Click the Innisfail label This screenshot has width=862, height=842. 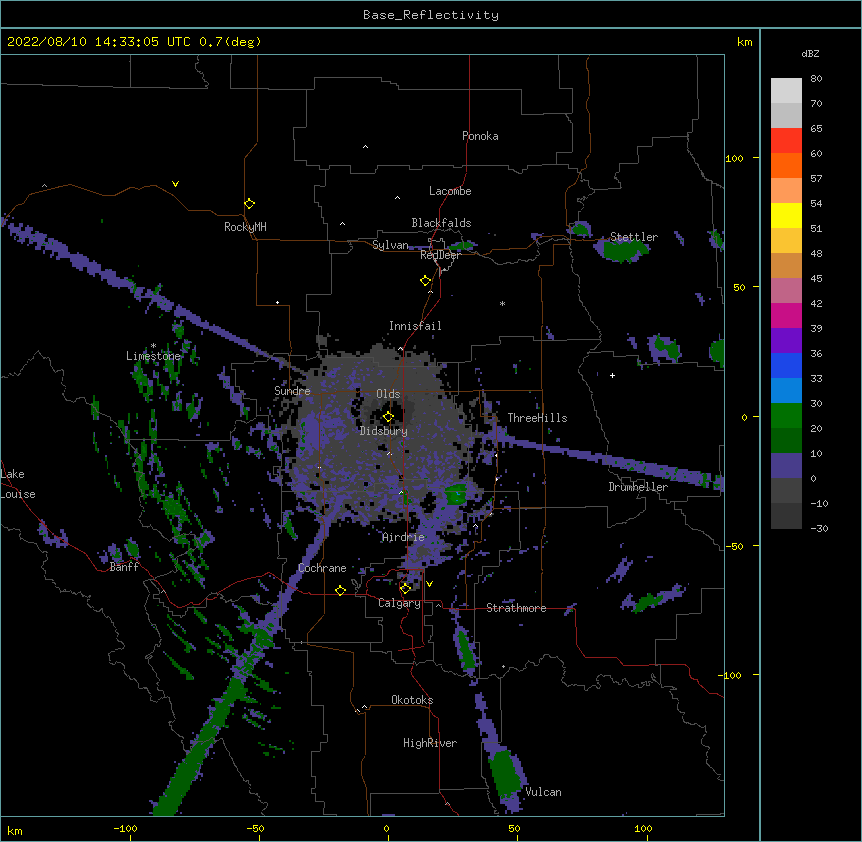(x=415, y=326)
